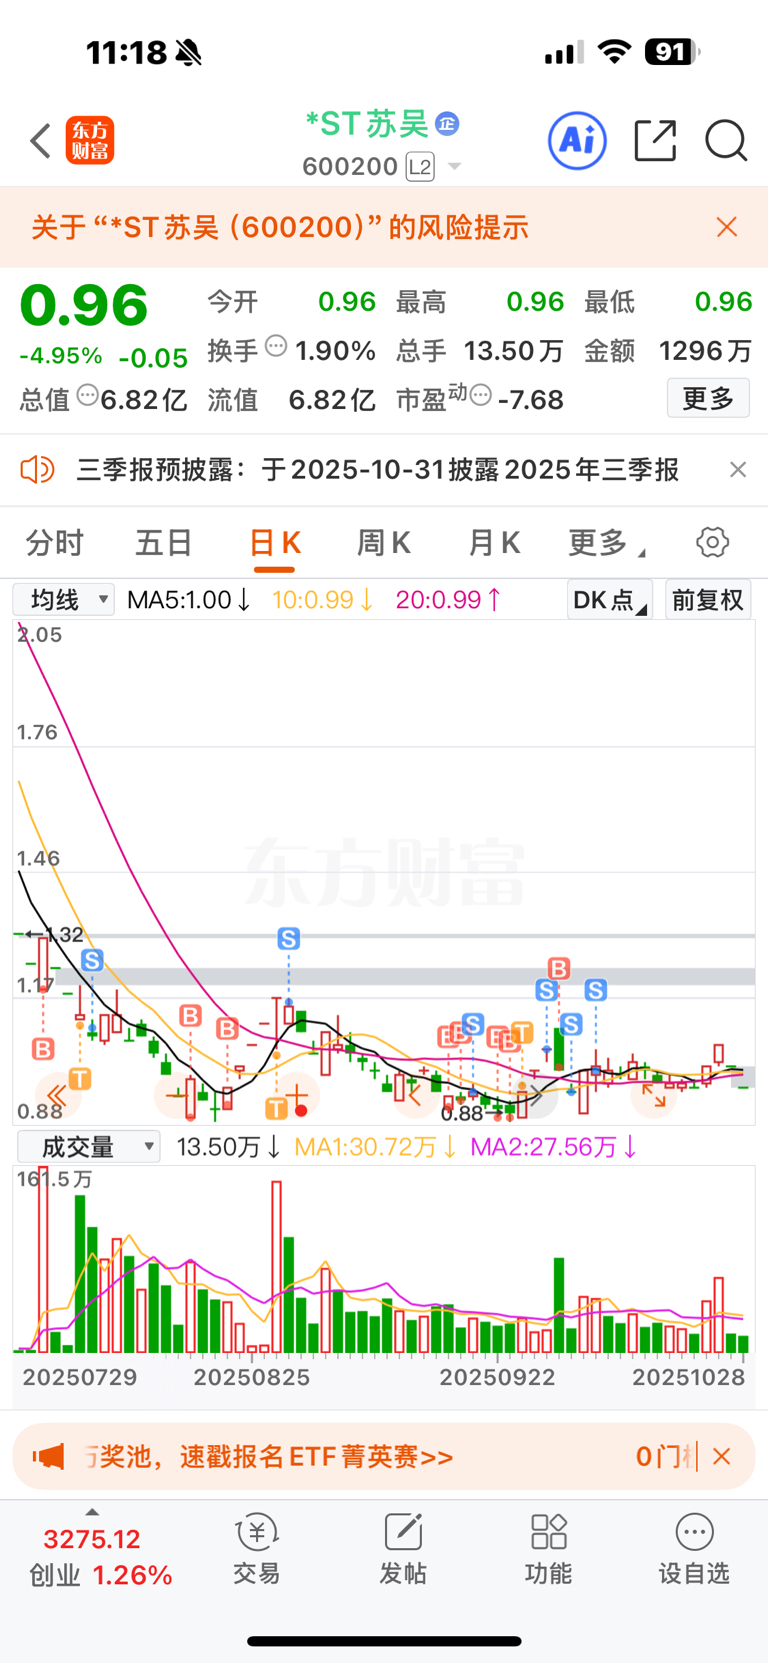
Task: Tap the right arrow chart pan button
Action: point(536,1096)
